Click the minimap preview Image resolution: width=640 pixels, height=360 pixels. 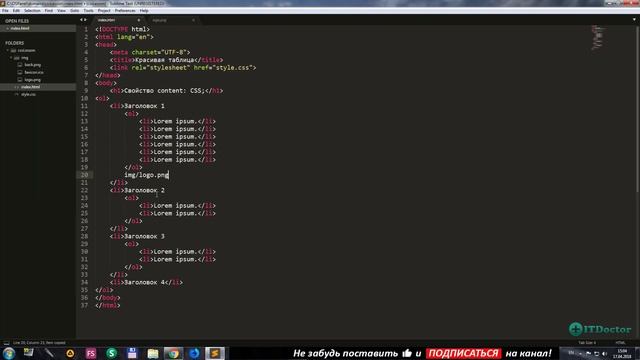coord(598,38)
